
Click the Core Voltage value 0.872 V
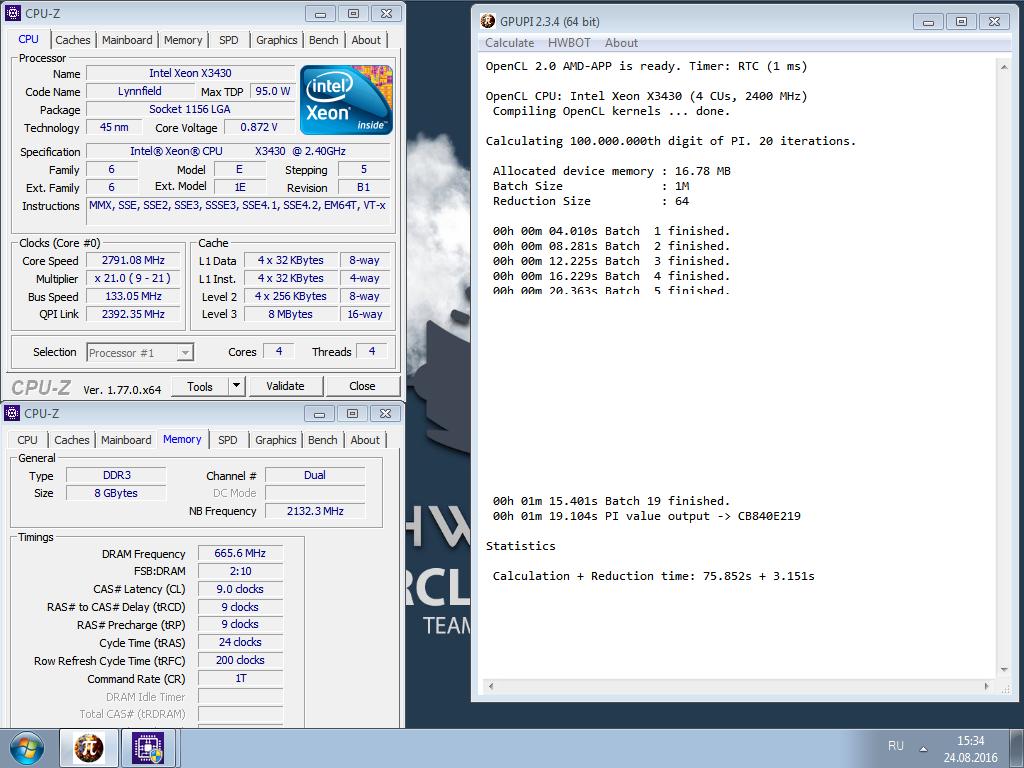[x=259, y=127]
